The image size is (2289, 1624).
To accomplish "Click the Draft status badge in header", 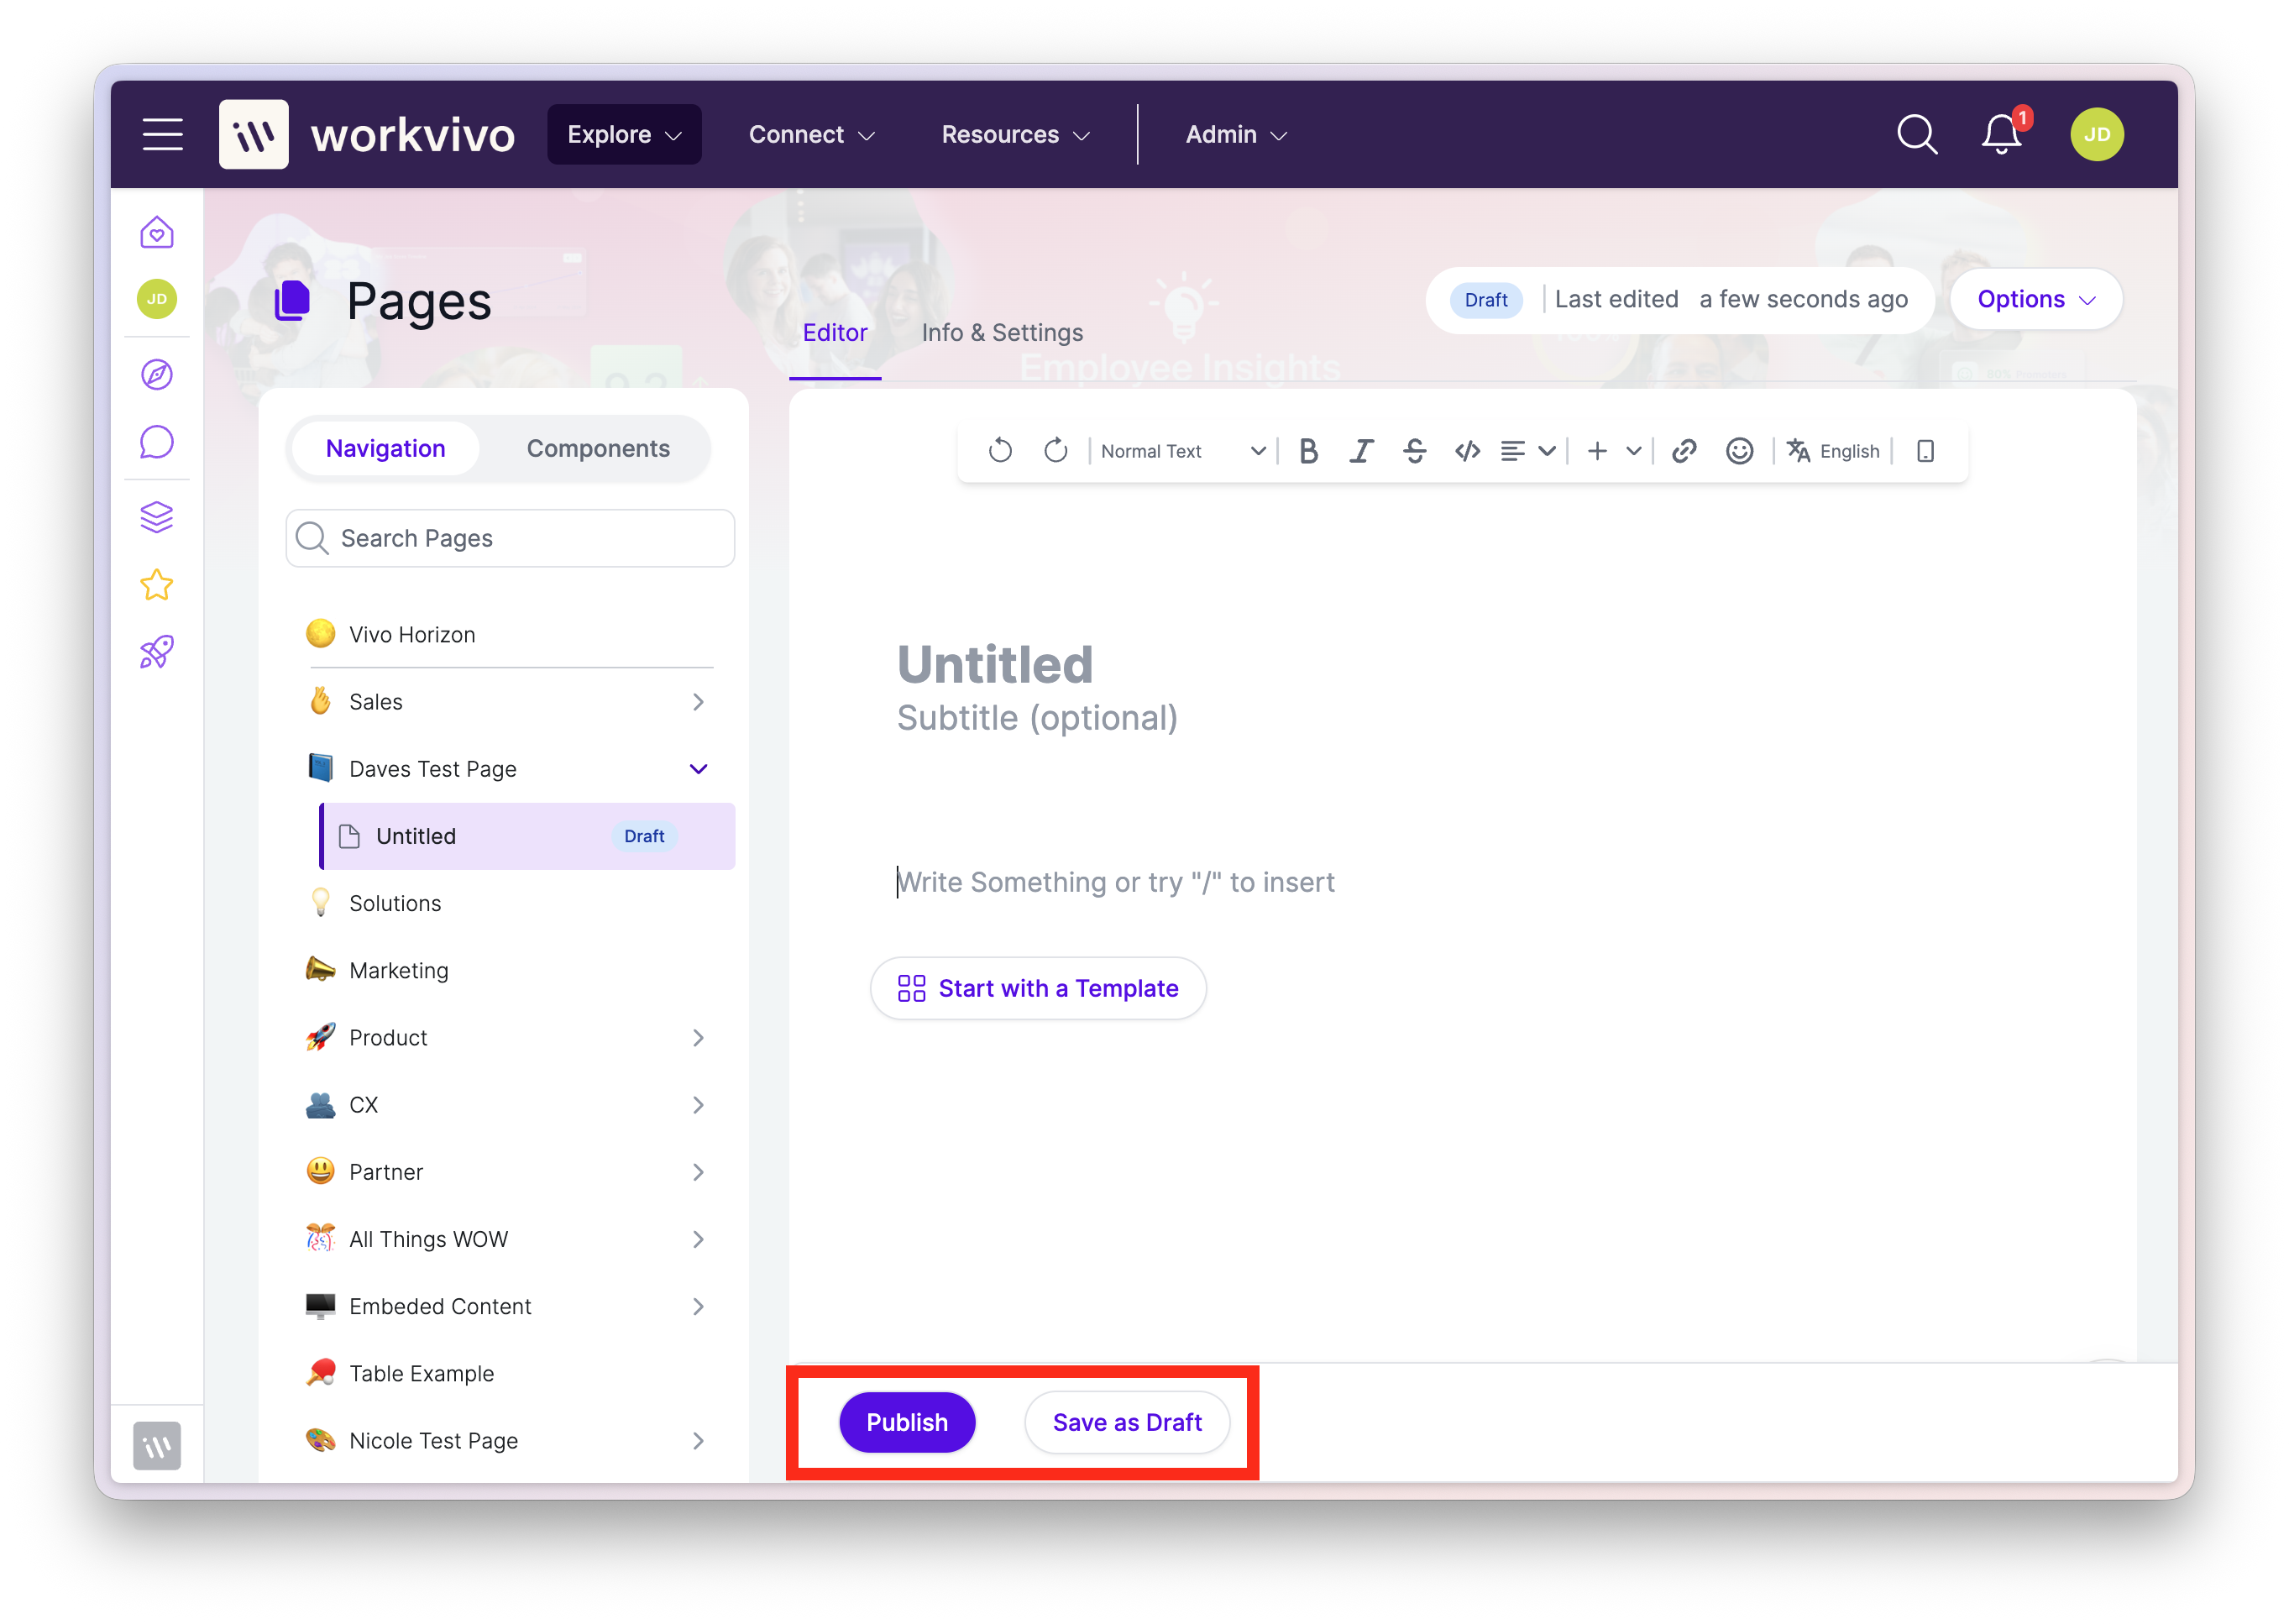I will [1485, 300].
